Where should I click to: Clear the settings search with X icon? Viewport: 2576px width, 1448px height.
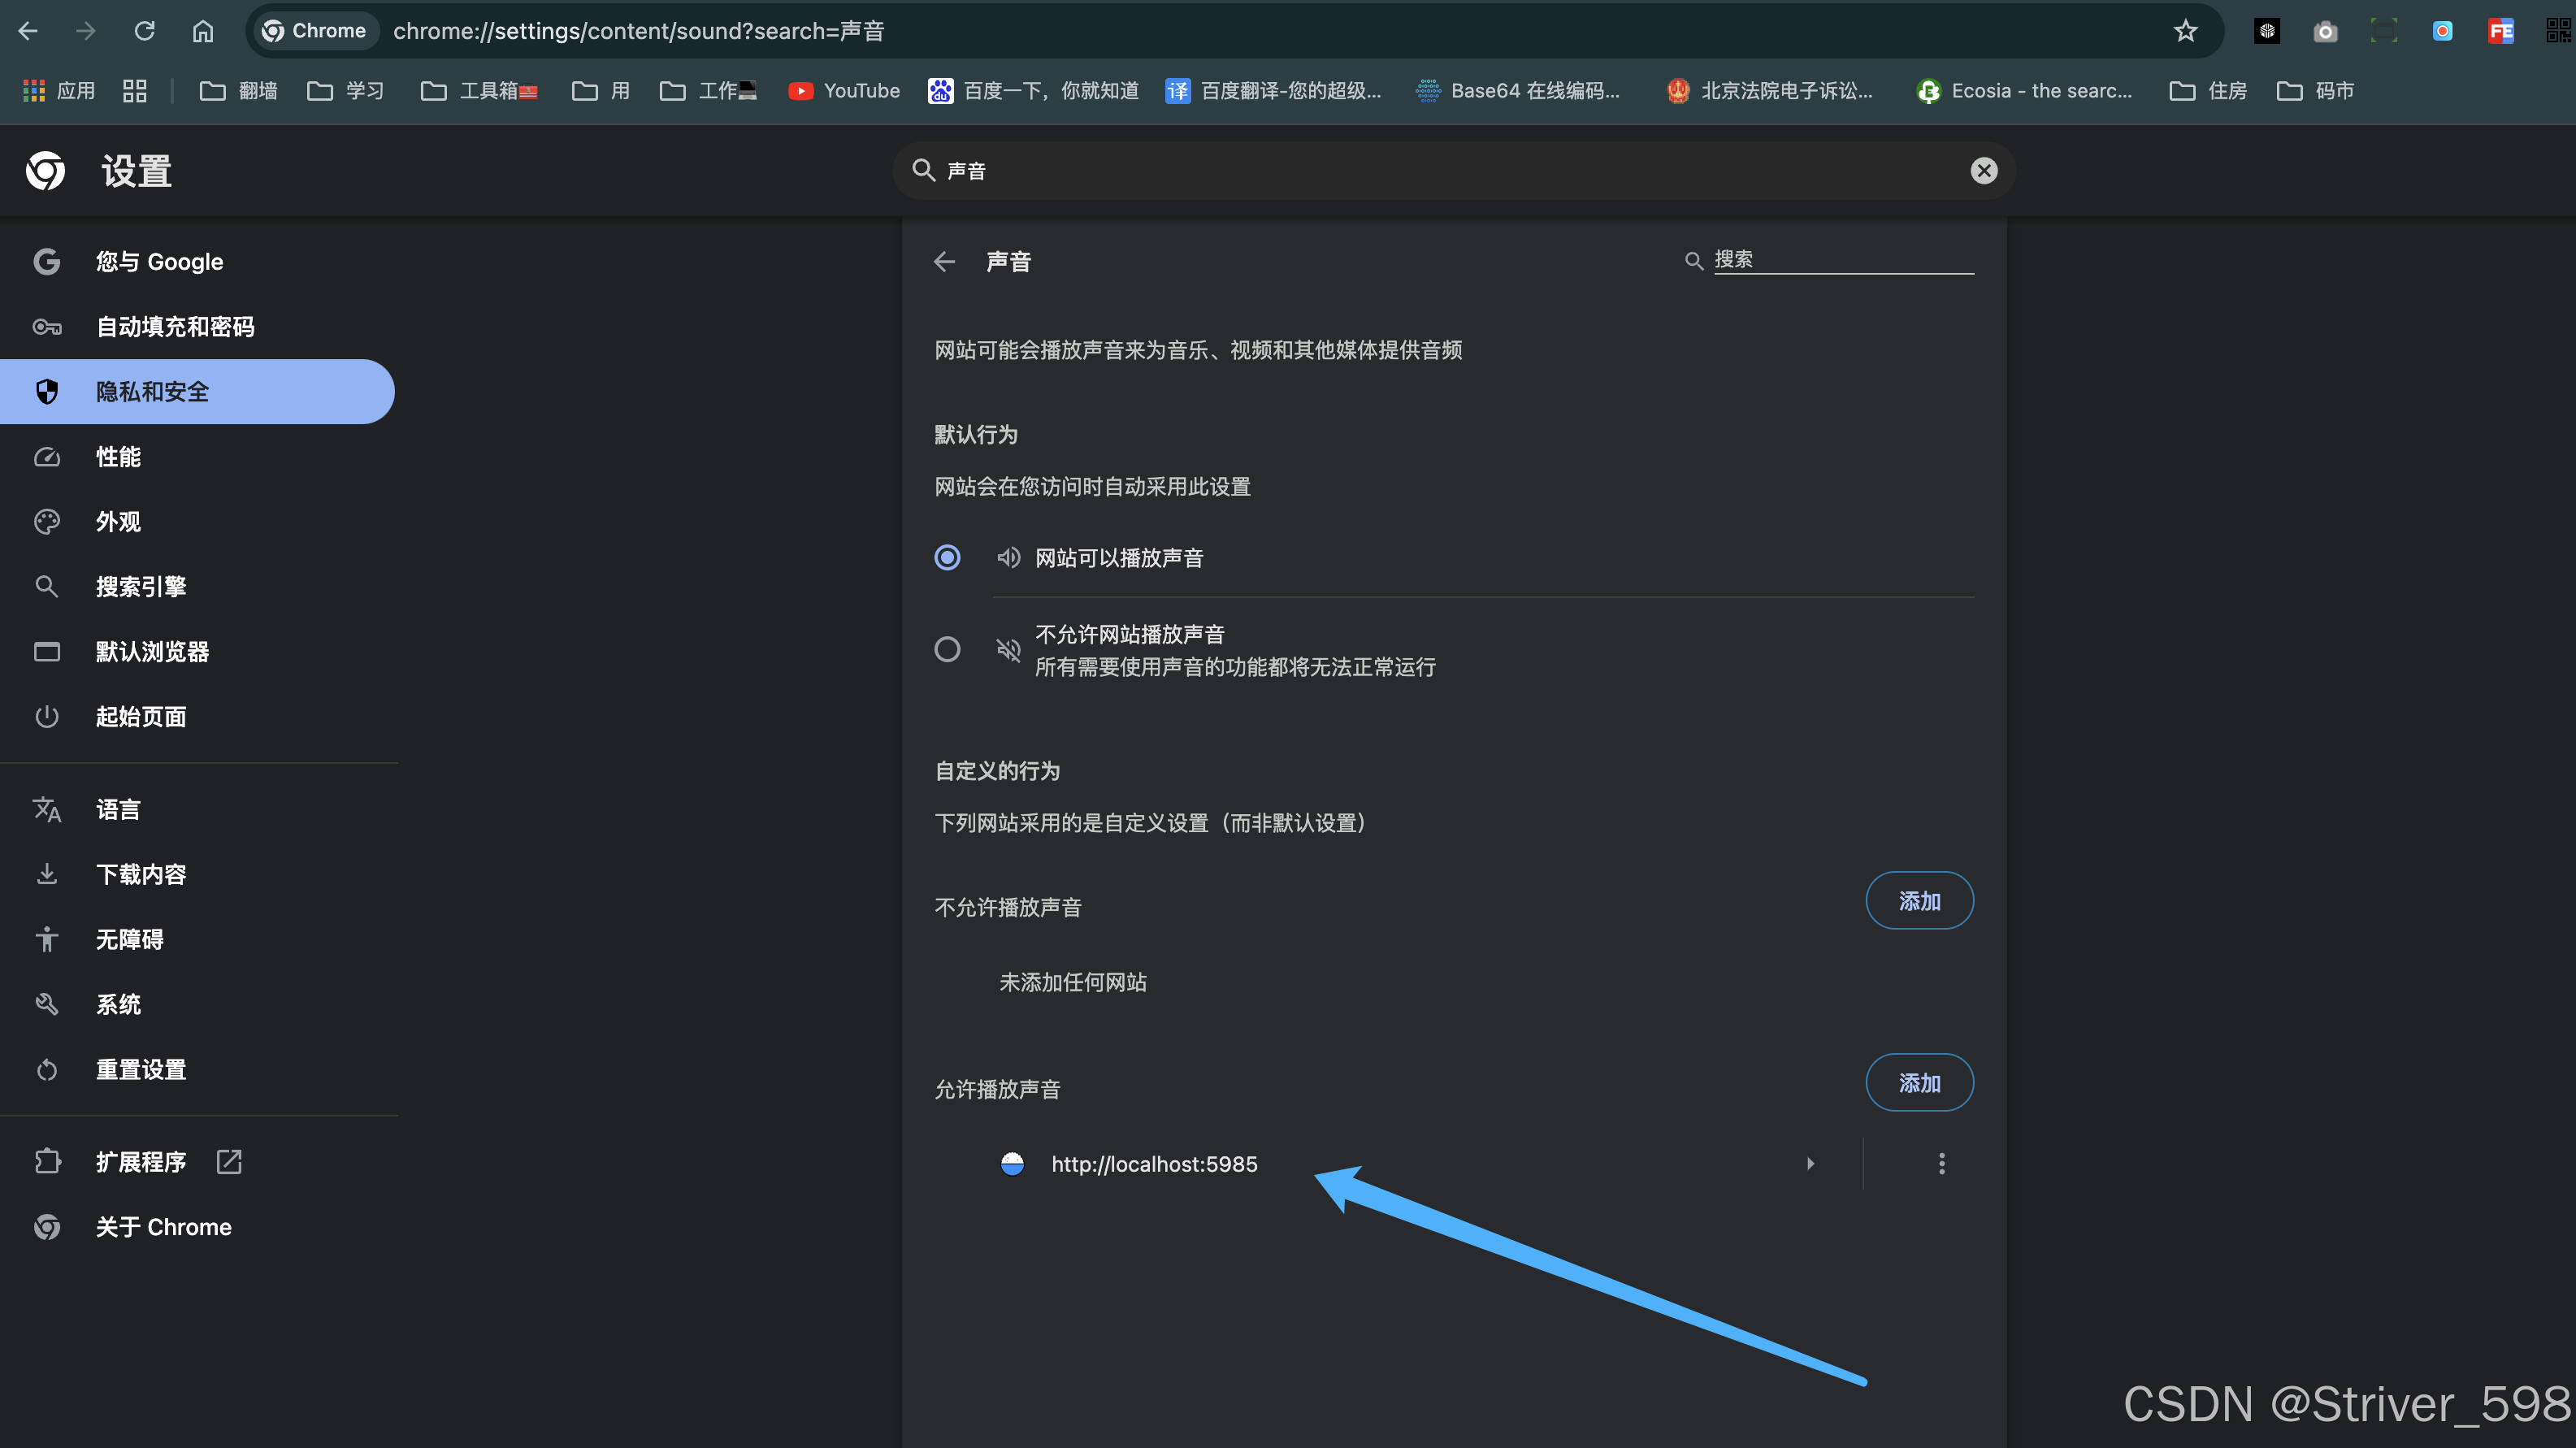click(x=1984, y=171)
